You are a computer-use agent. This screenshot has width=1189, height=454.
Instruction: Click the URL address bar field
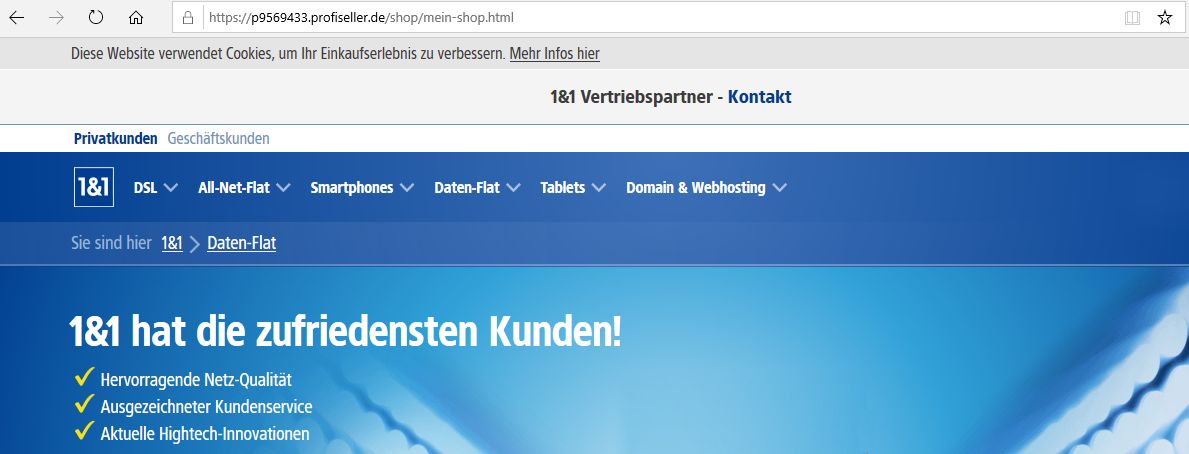click(x=650, y=18)
